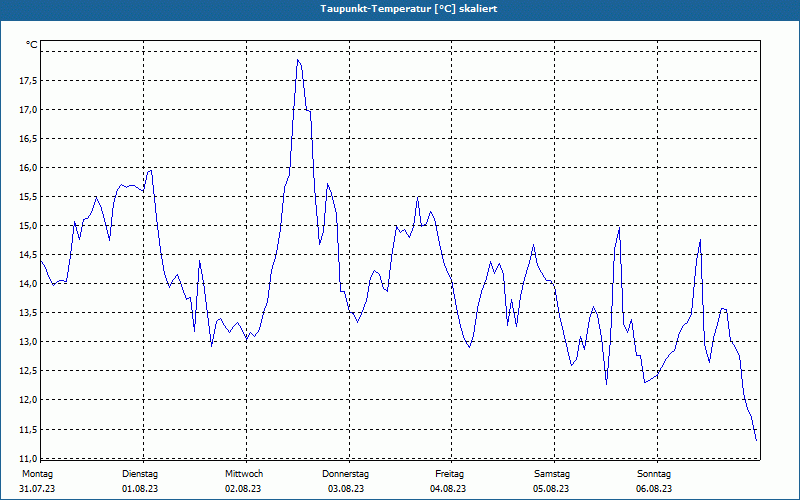Image resolution: width=800 pixels, height=500 pixels.
Task: Click the 14,0 y-axis label
Action: (29, 284)
